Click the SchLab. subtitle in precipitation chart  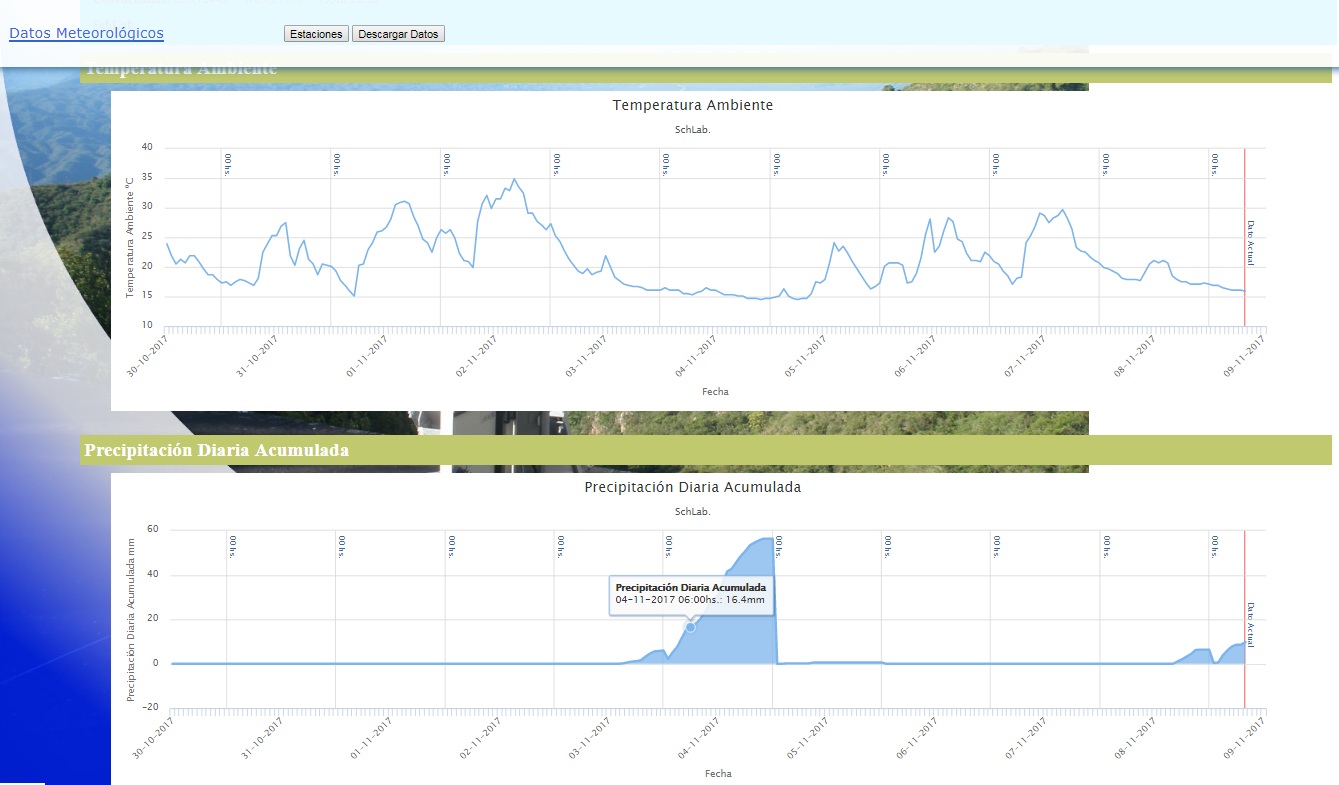pos(692,512)
